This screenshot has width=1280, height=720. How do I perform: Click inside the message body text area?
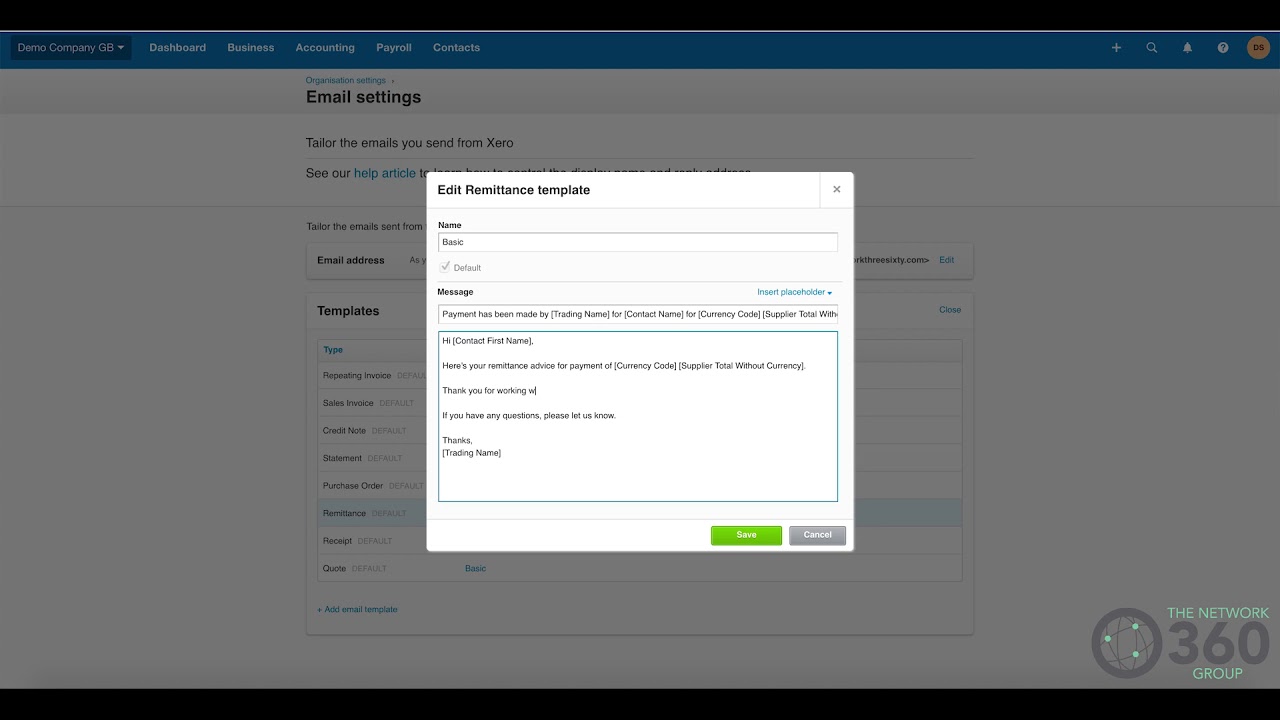pos(638,416)
